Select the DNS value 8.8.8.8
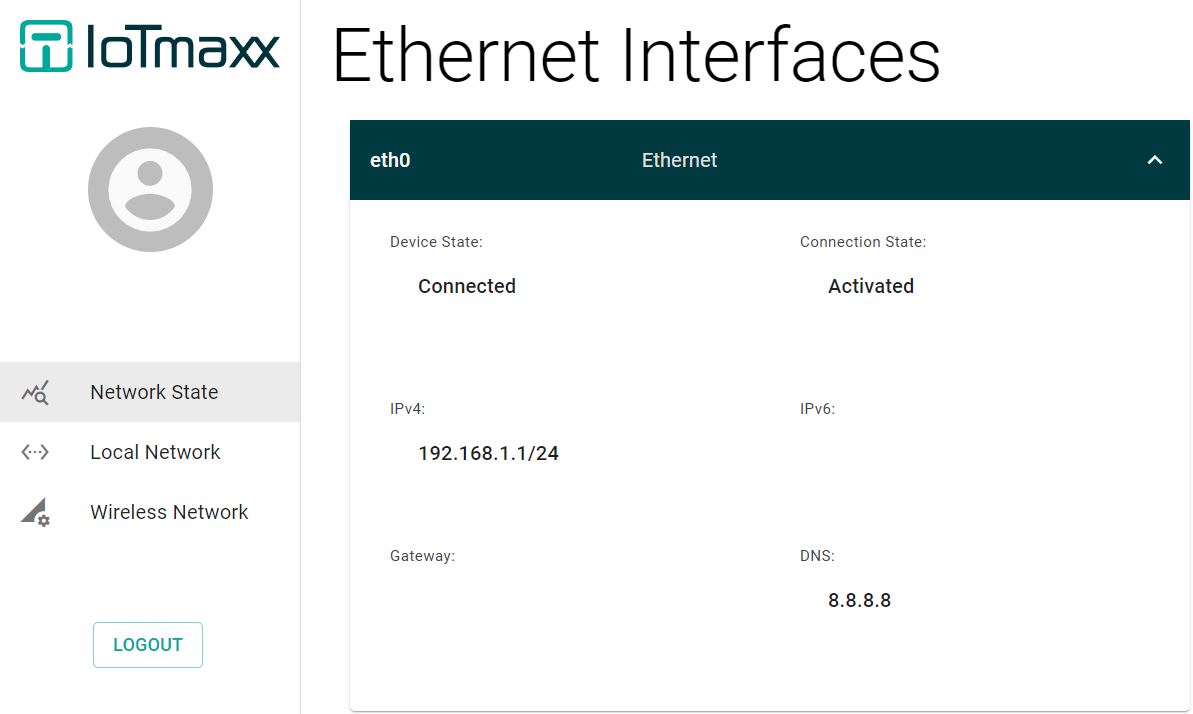The height and width of the screenshot is (714, 1193). (859, 601)
